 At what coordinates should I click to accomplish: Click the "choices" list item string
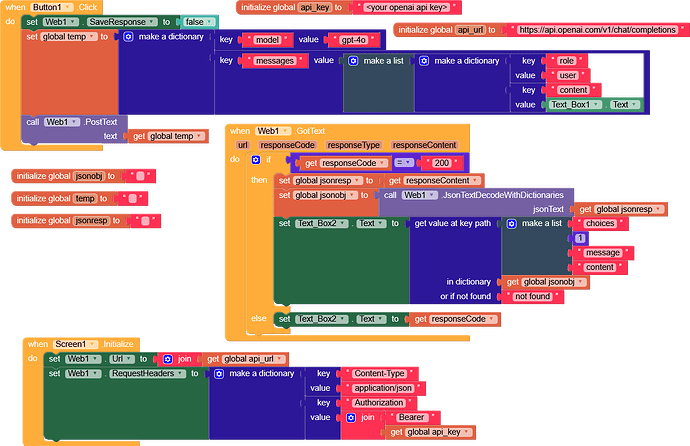coord(600,223)
